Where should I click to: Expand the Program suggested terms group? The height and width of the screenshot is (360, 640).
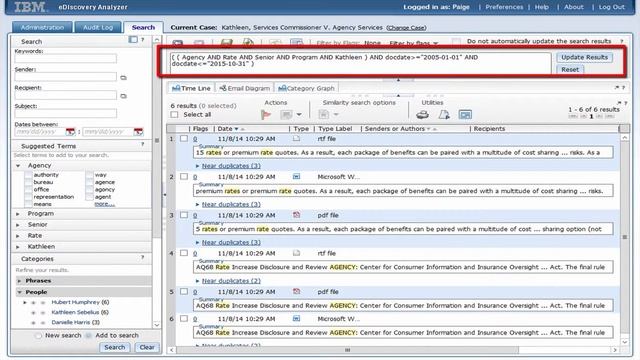18,213
